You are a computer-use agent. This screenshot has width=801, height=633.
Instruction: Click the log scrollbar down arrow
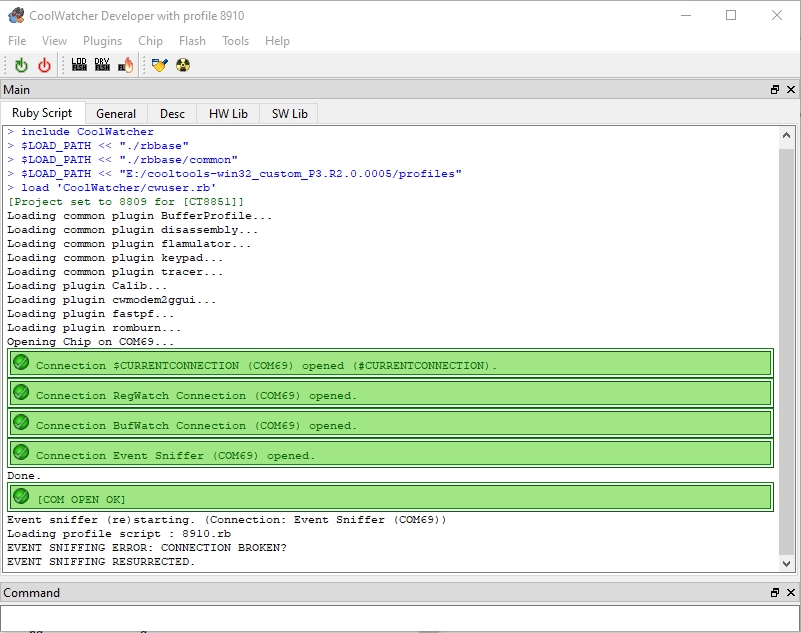click(x=786, y=563)
